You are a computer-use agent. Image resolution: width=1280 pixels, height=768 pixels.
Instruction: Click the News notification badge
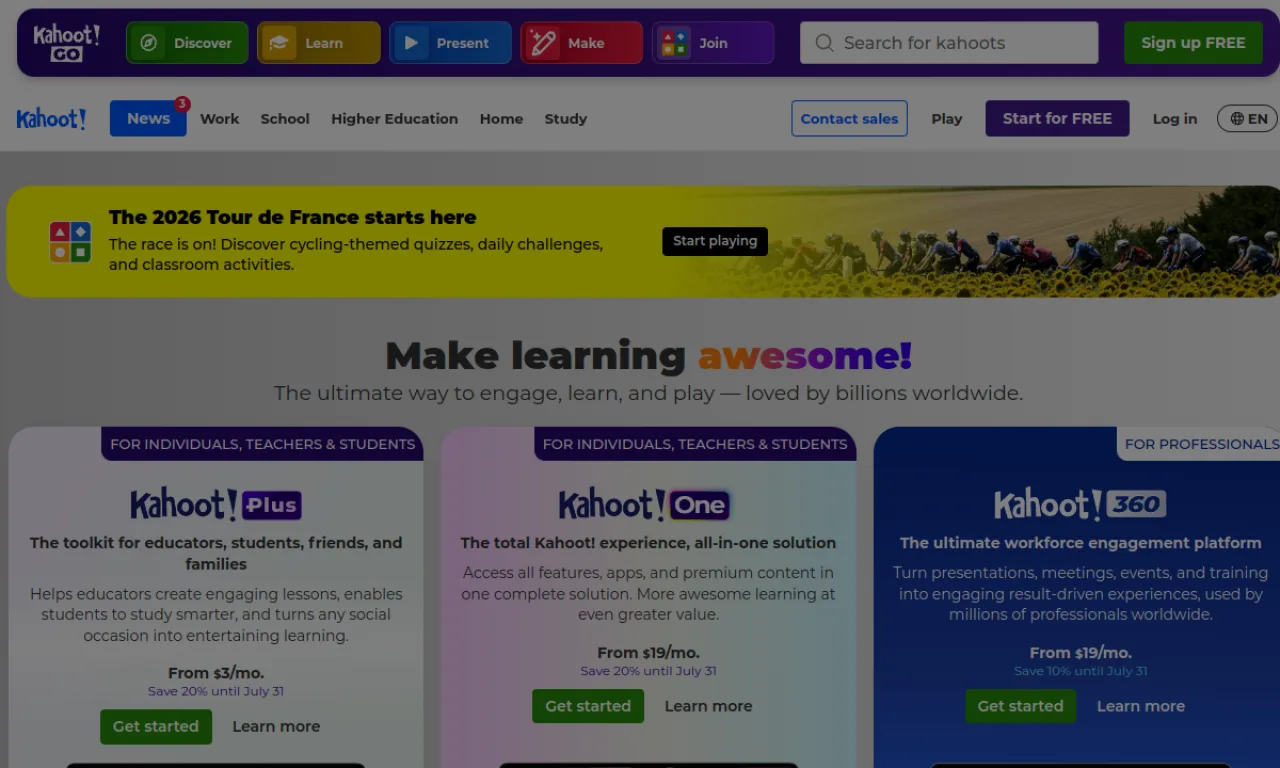coord(182,104)
